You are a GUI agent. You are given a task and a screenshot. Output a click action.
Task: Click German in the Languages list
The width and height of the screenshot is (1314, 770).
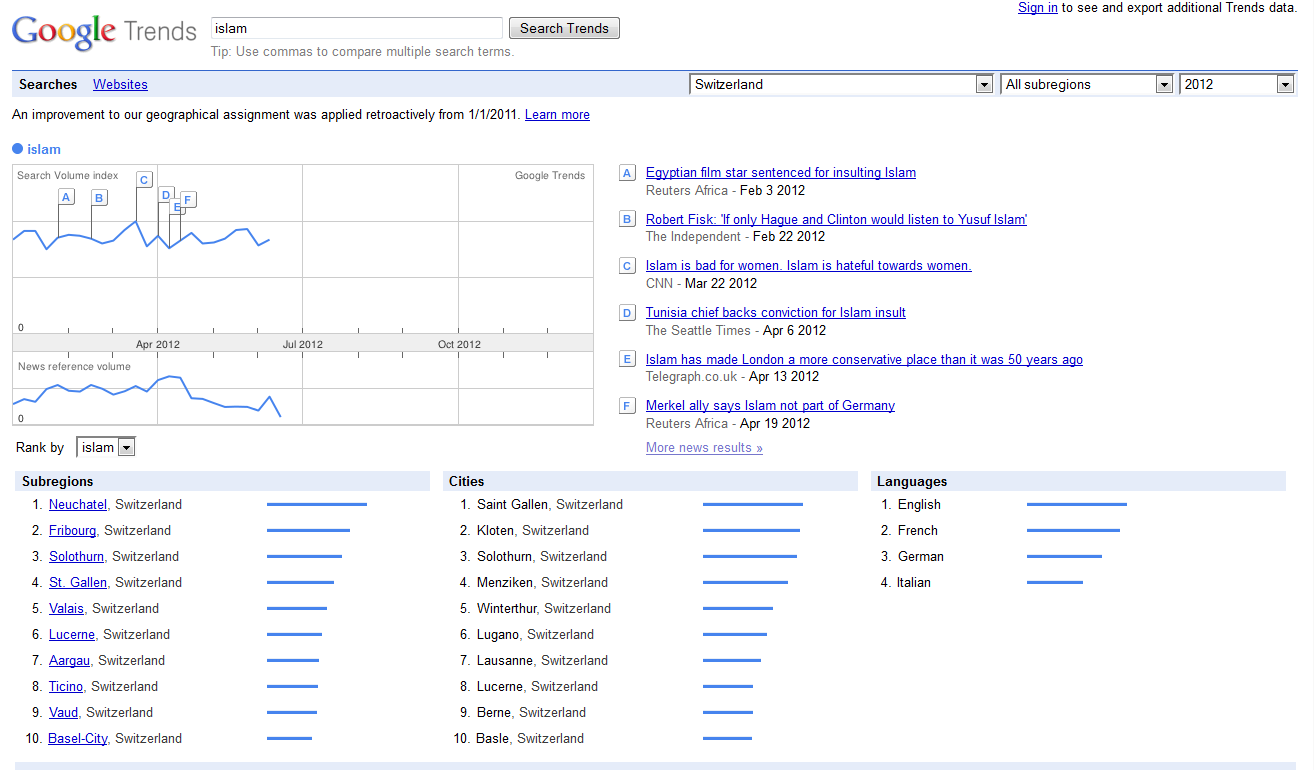(x=921, y=557)
